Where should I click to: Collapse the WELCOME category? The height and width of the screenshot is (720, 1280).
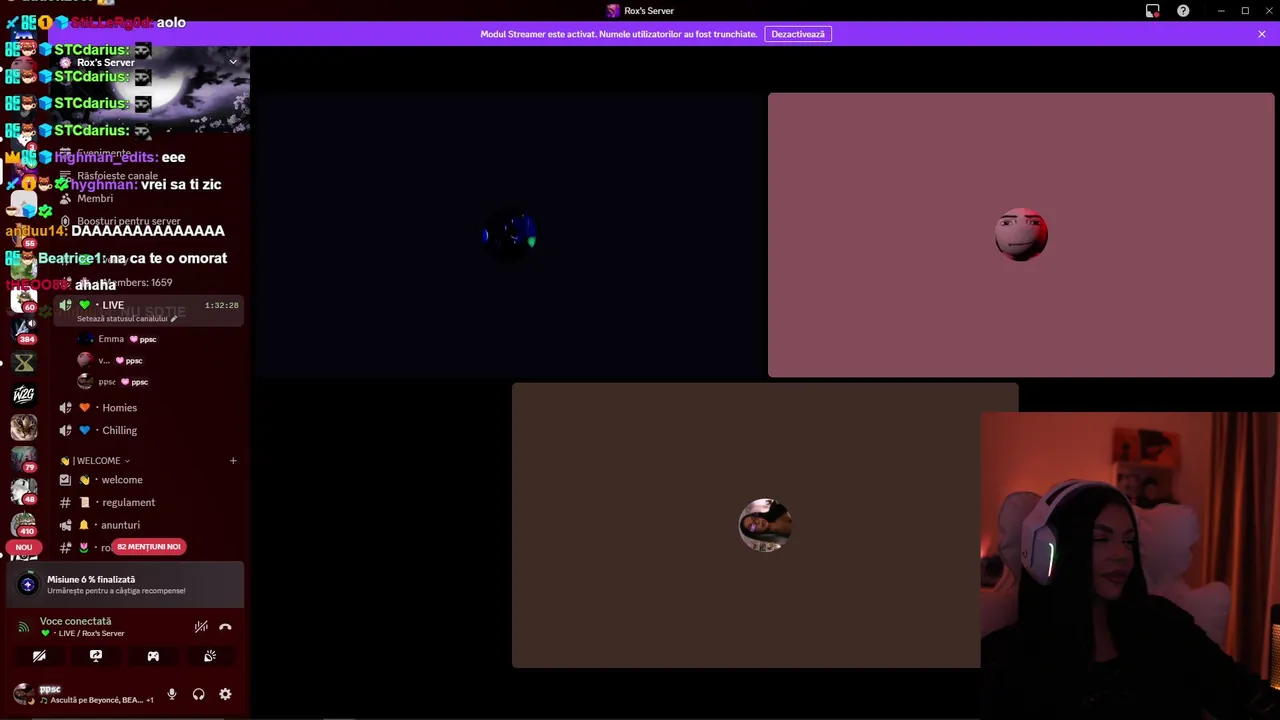pos(96,461)
